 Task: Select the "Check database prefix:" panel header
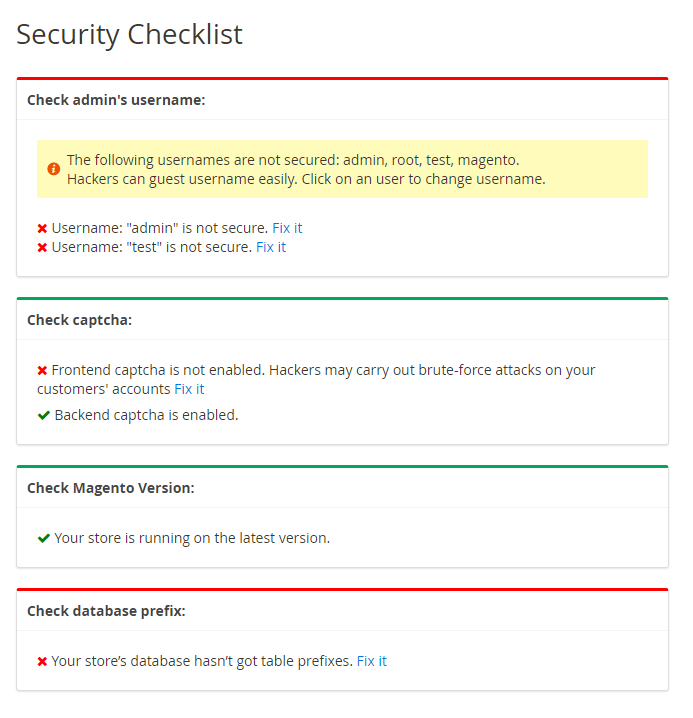coord(106,611)
